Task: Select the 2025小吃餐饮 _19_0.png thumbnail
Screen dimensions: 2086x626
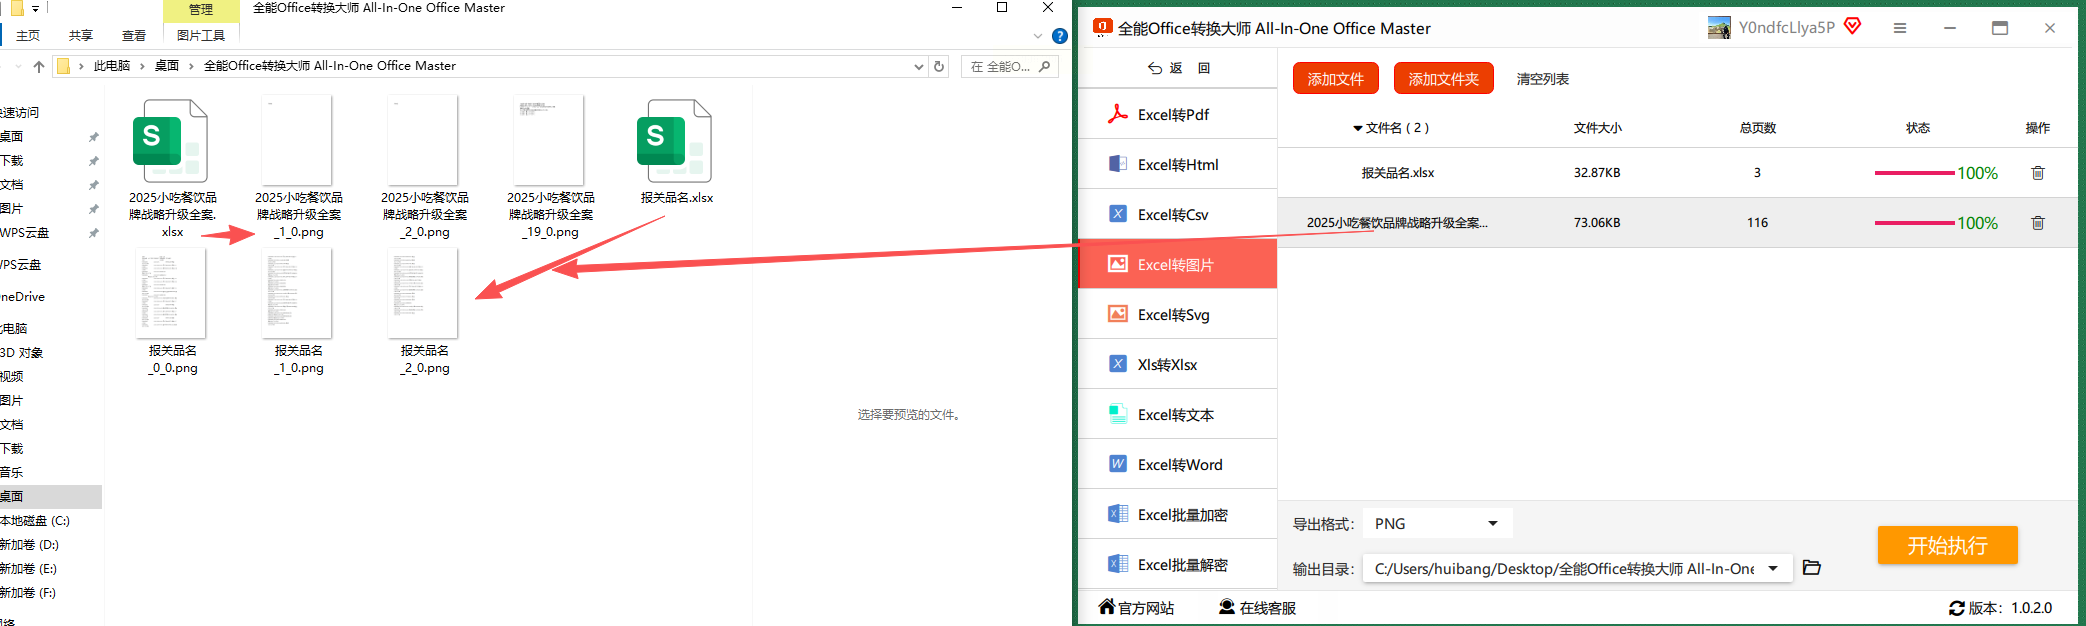Action: [550, 168]
